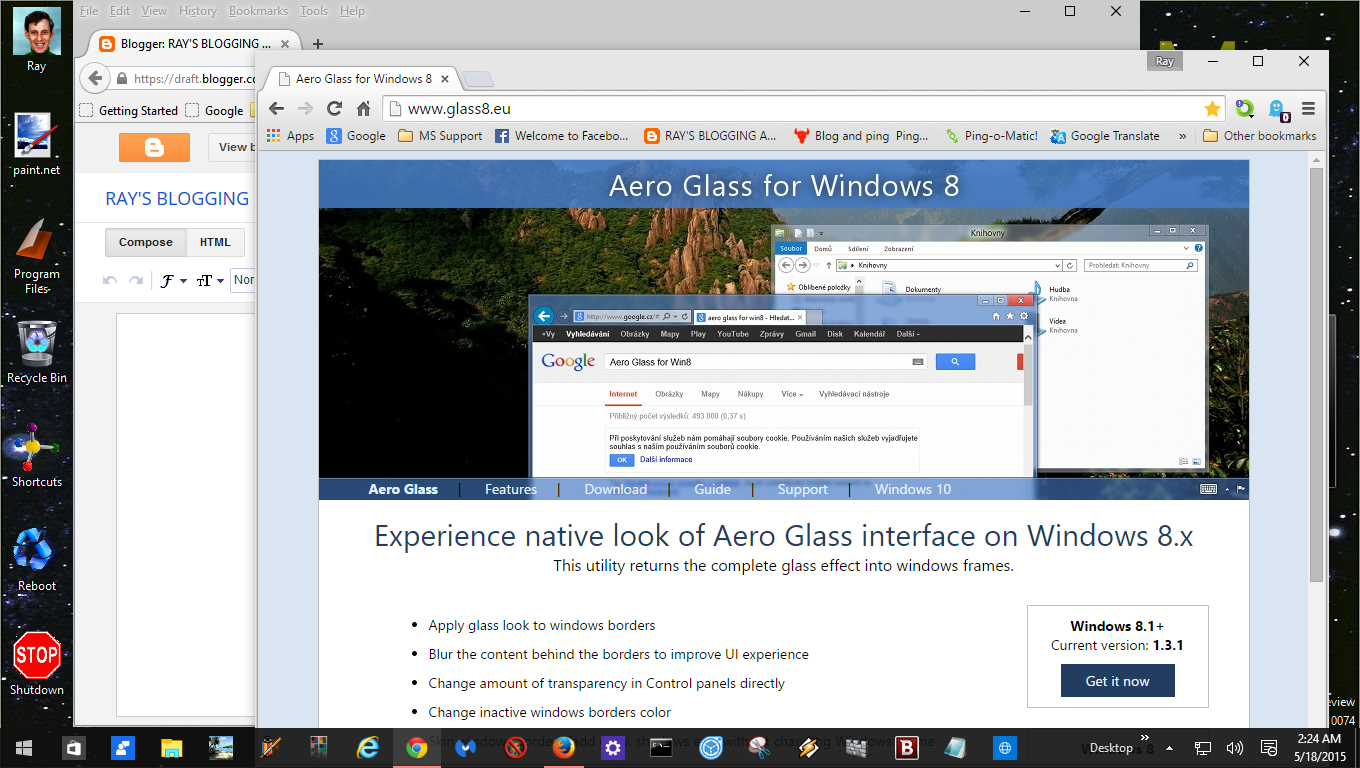Click the volume speaker tray icon
The image size is (1360, 768).
pyautogui.click(x=1235, y=747)
